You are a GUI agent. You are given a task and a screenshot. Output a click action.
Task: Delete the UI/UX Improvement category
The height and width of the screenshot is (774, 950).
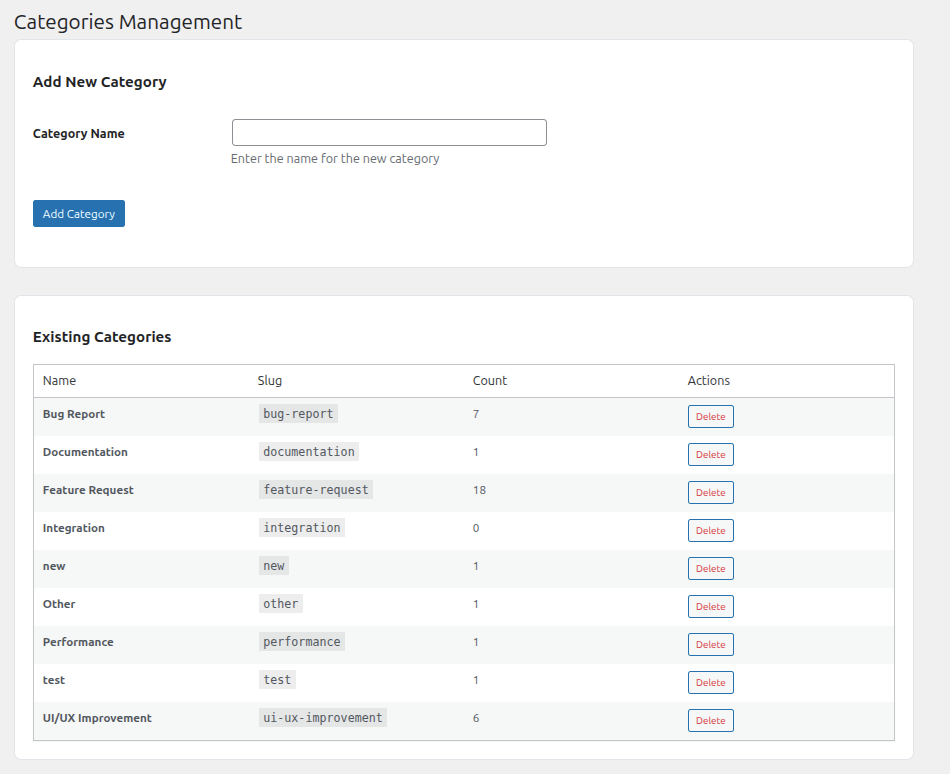(710, 720)
